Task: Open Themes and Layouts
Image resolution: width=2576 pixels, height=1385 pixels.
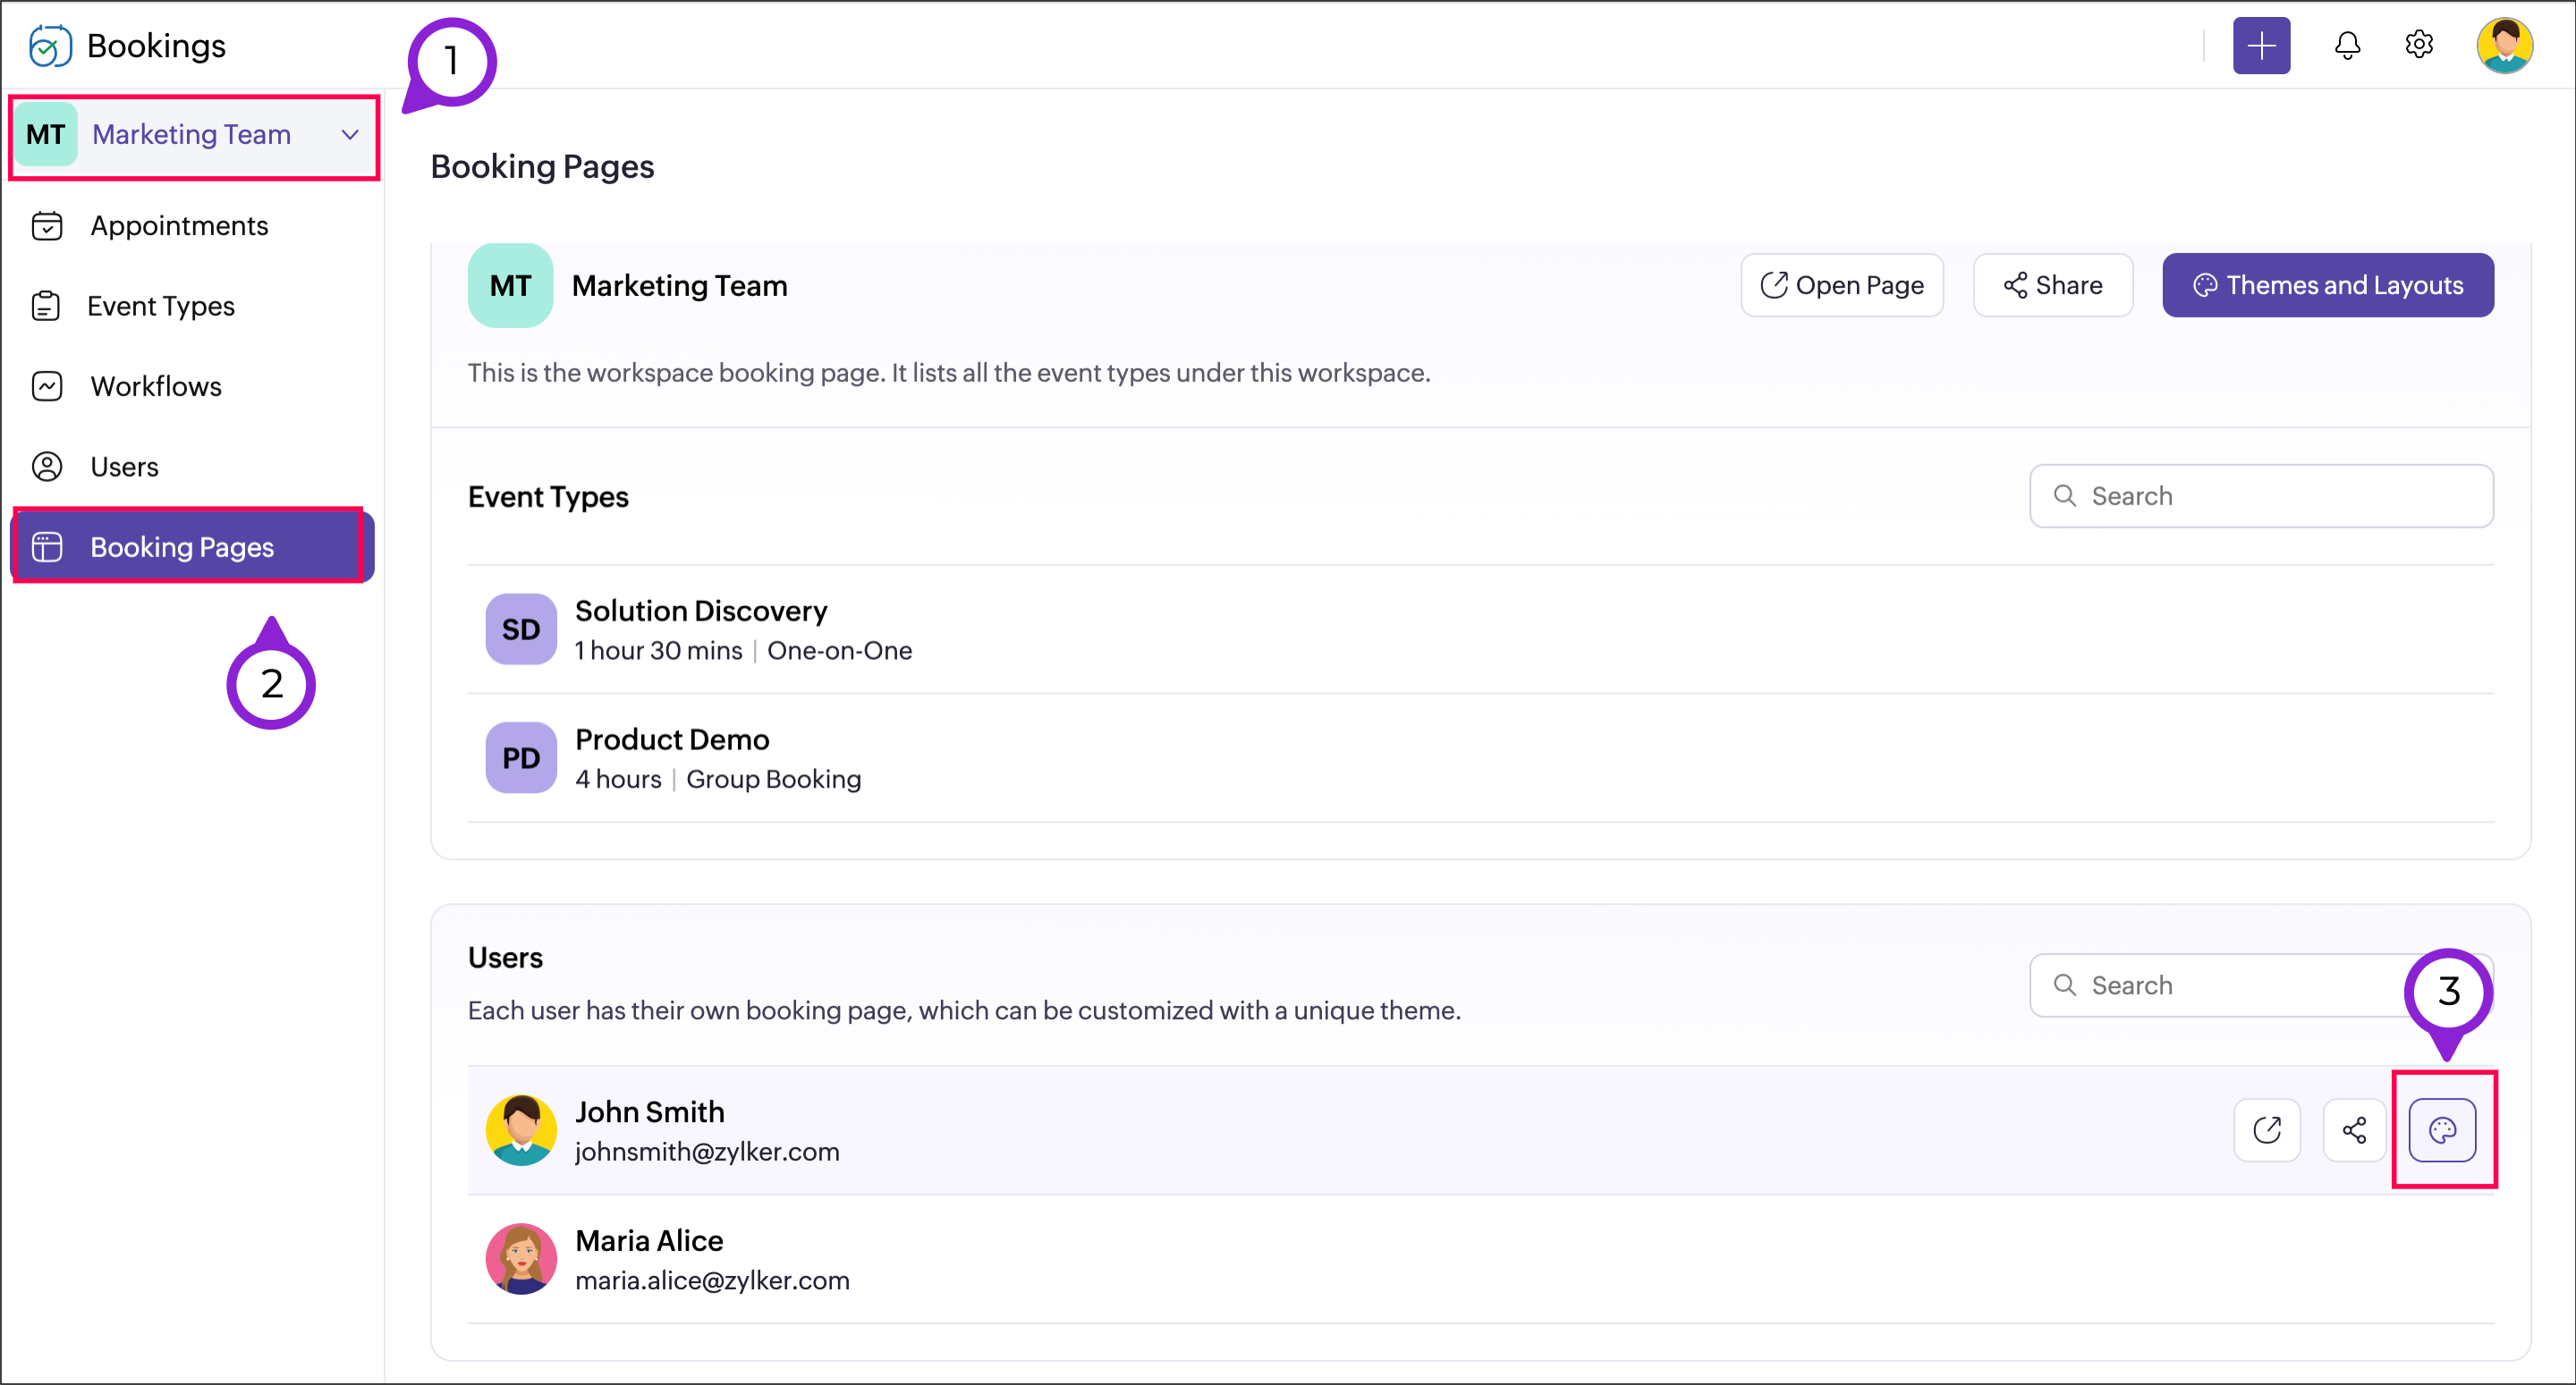Action: click(2327, 286)
